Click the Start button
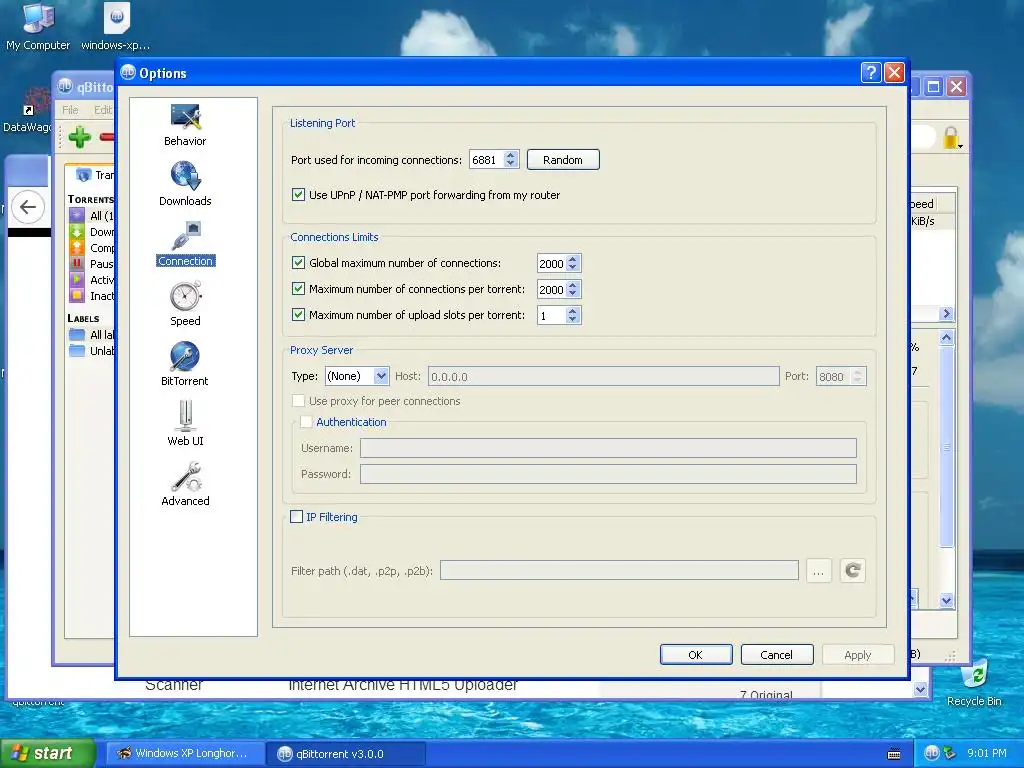Screen dimensions: 1024x768 (x=47, y=754)
